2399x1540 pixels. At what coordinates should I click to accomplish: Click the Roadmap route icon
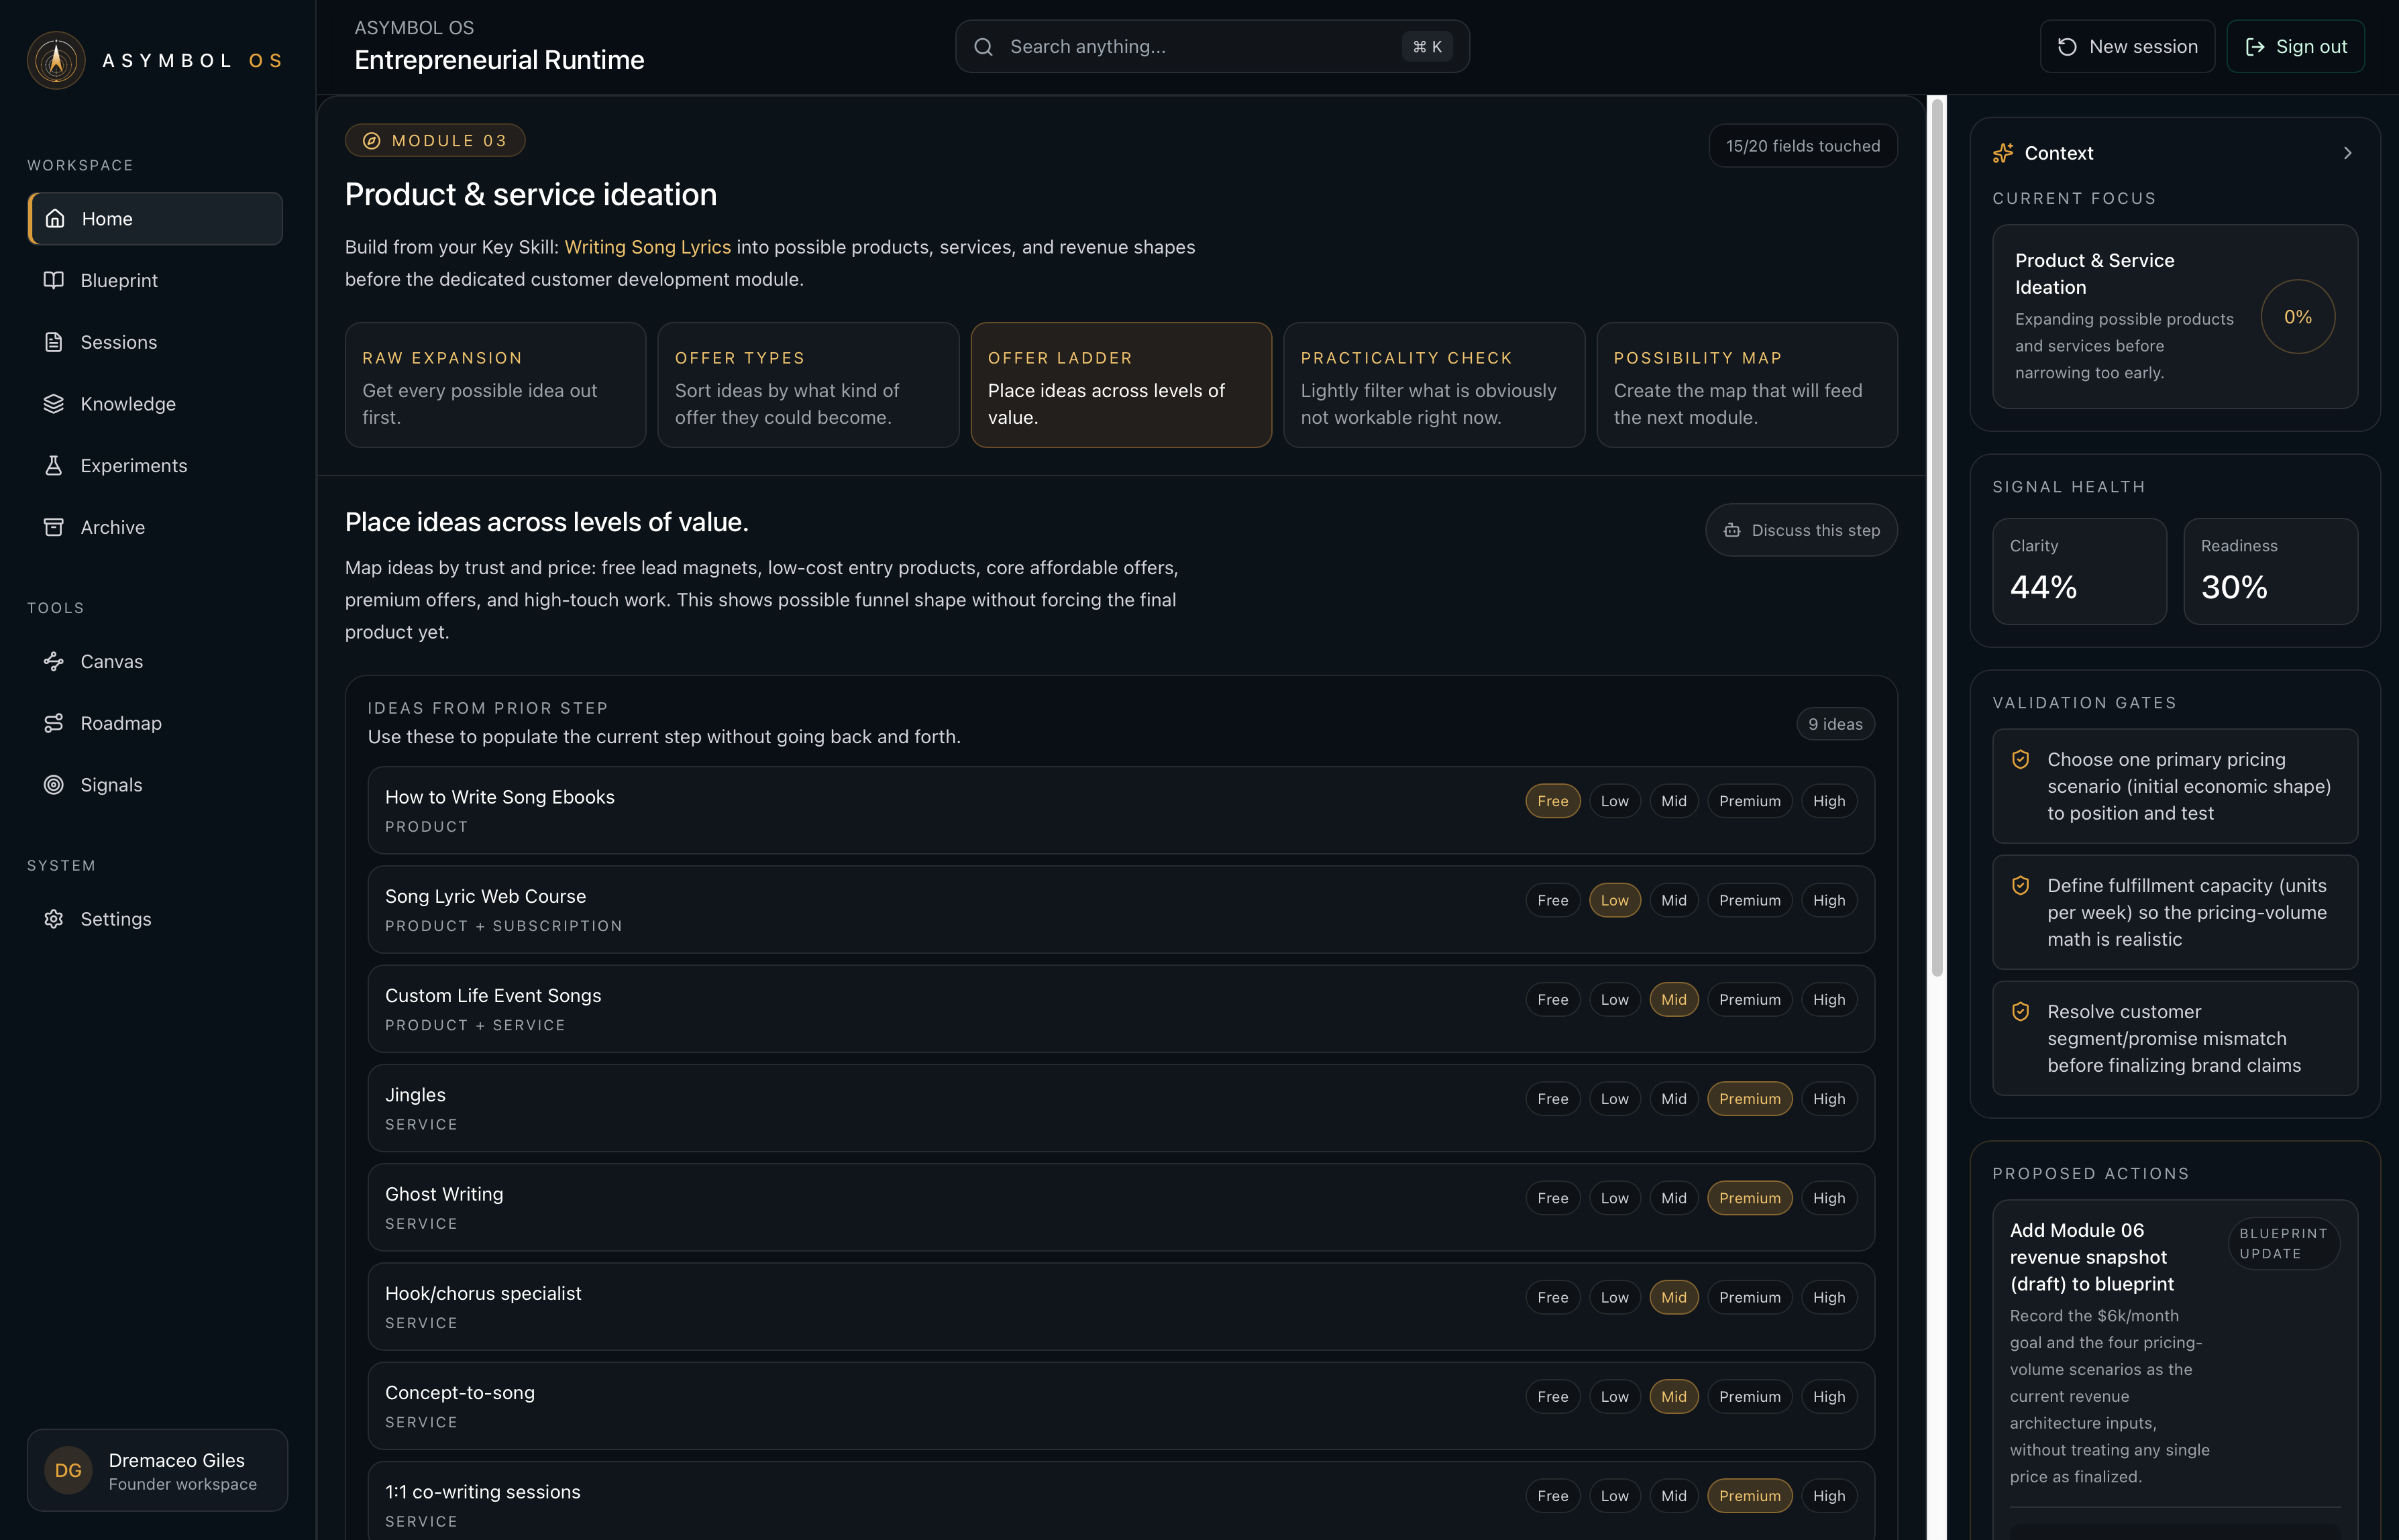(54, 723)
